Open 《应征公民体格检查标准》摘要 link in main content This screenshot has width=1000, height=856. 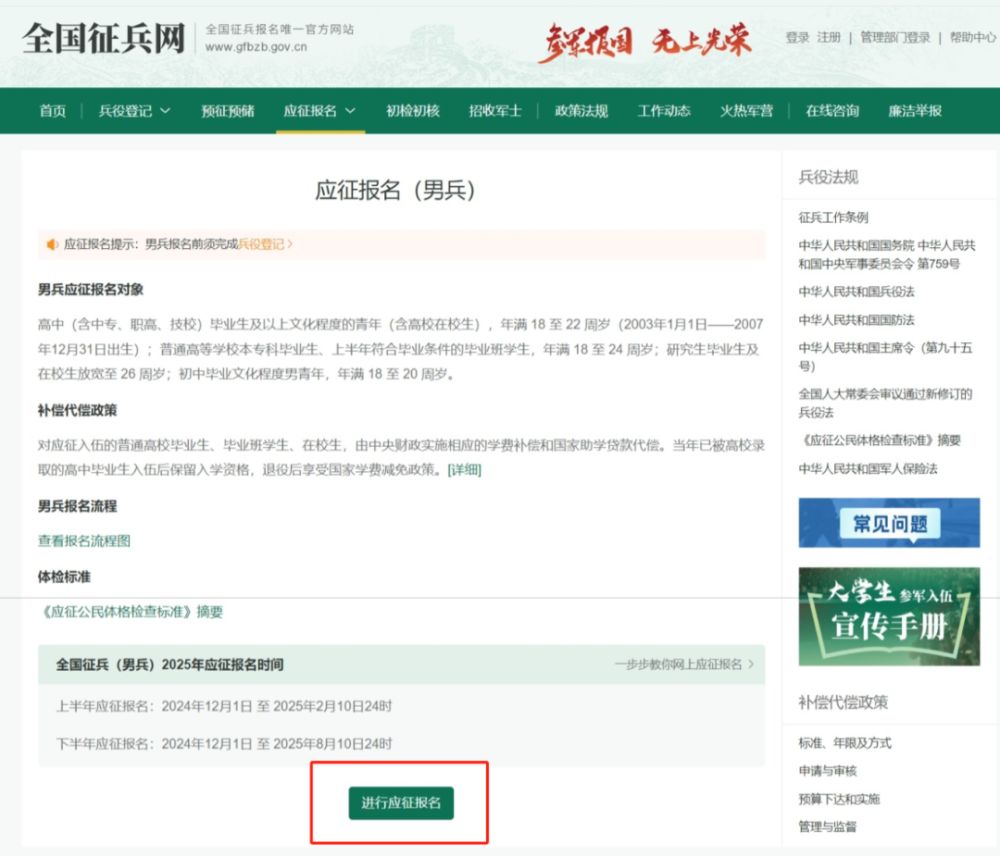[131, 612]
